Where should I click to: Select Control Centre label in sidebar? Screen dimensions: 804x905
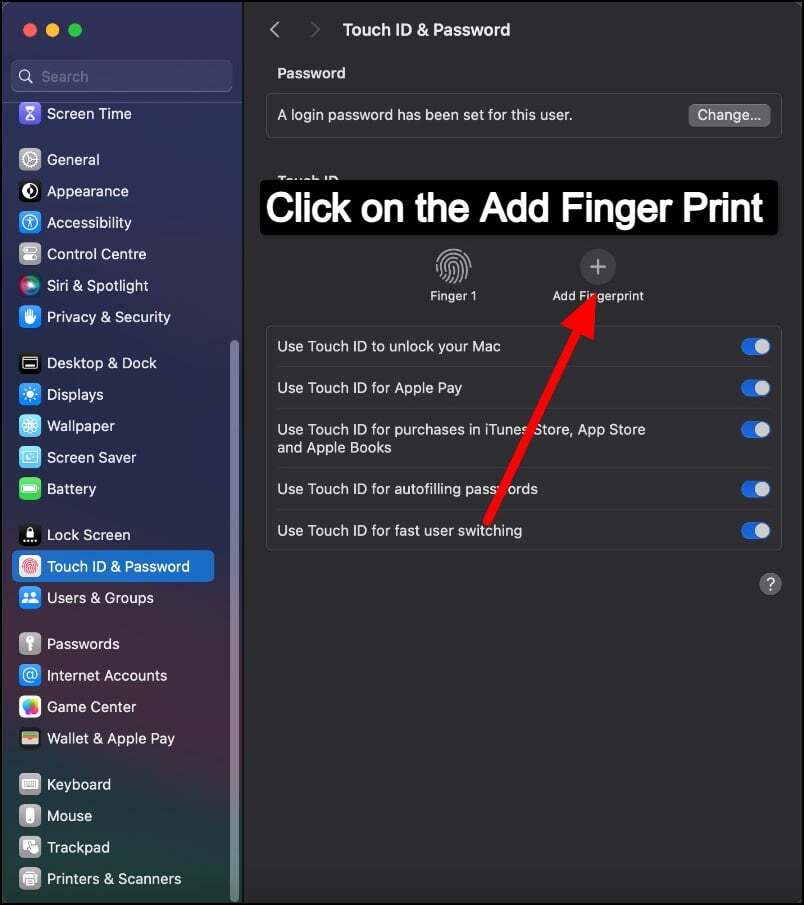97,254
